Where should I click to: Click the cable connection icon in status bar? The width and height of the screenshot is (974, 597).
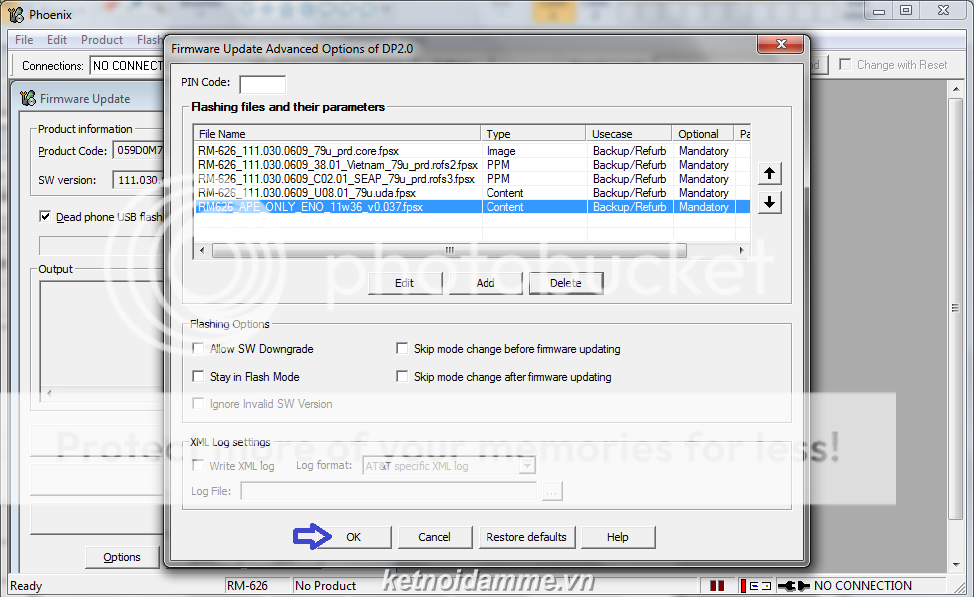pos(793,586)
